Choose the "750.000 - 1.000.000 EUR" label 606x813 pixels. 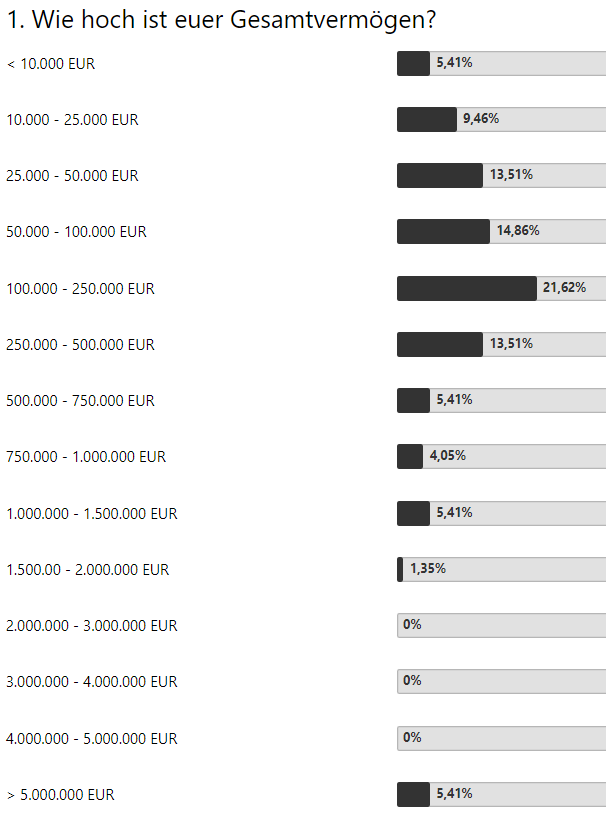coord(86,457)
